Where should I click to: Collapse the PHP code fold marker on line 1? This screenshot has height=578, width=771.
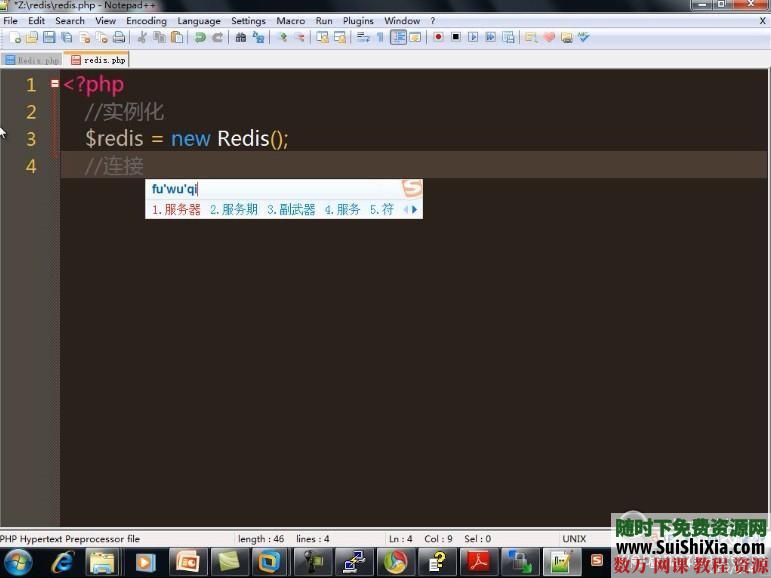tap(55, 85)
